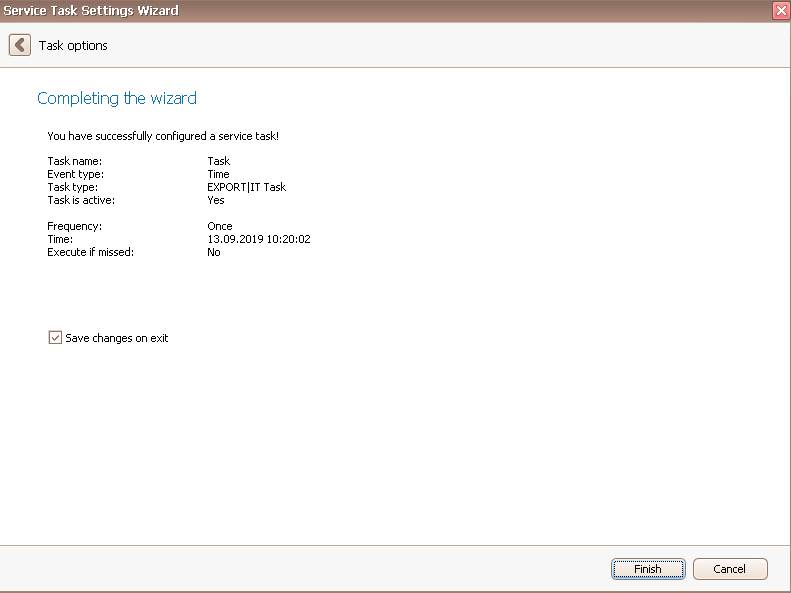Click the 13.09.2019 10:20:02 time value
Image resolution: width=791 pixels, height=593 pixels.
[259, 239]
